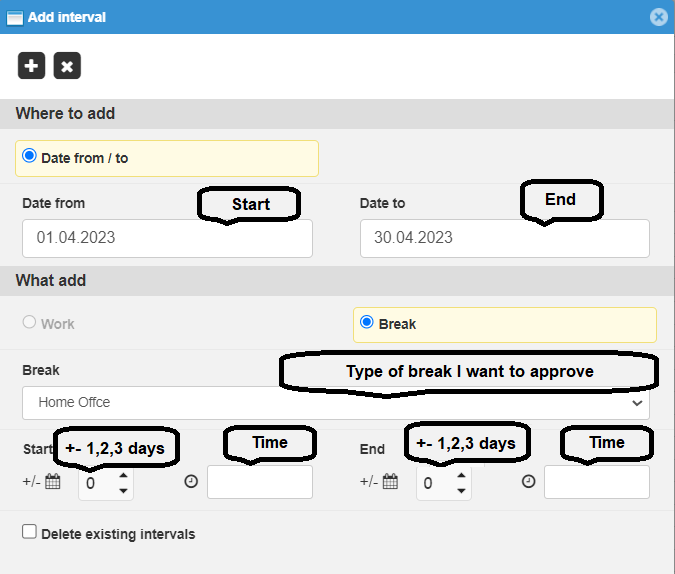Click the Date to field

[x=504, y=238]
